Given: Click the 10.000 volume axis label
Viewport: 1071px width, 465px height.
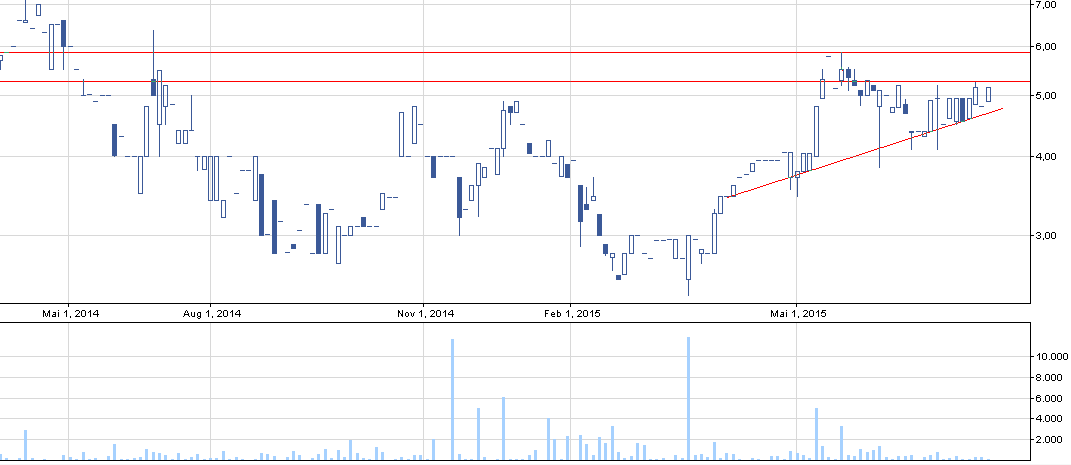Looking at the screenshot, I should (1052, 357).
